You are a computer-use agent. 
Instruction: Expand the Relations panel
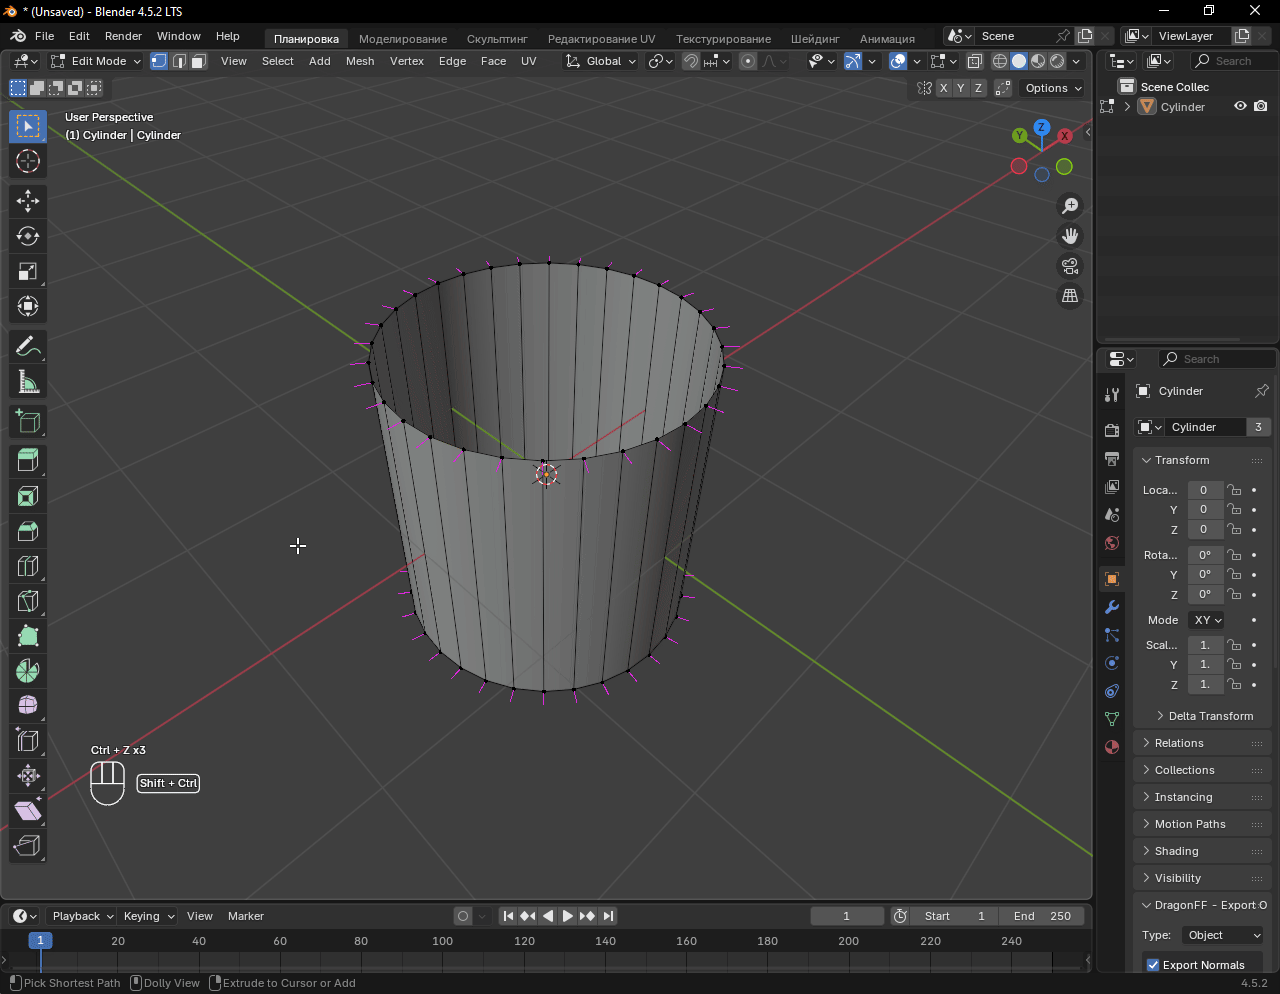click(1179, 743)
